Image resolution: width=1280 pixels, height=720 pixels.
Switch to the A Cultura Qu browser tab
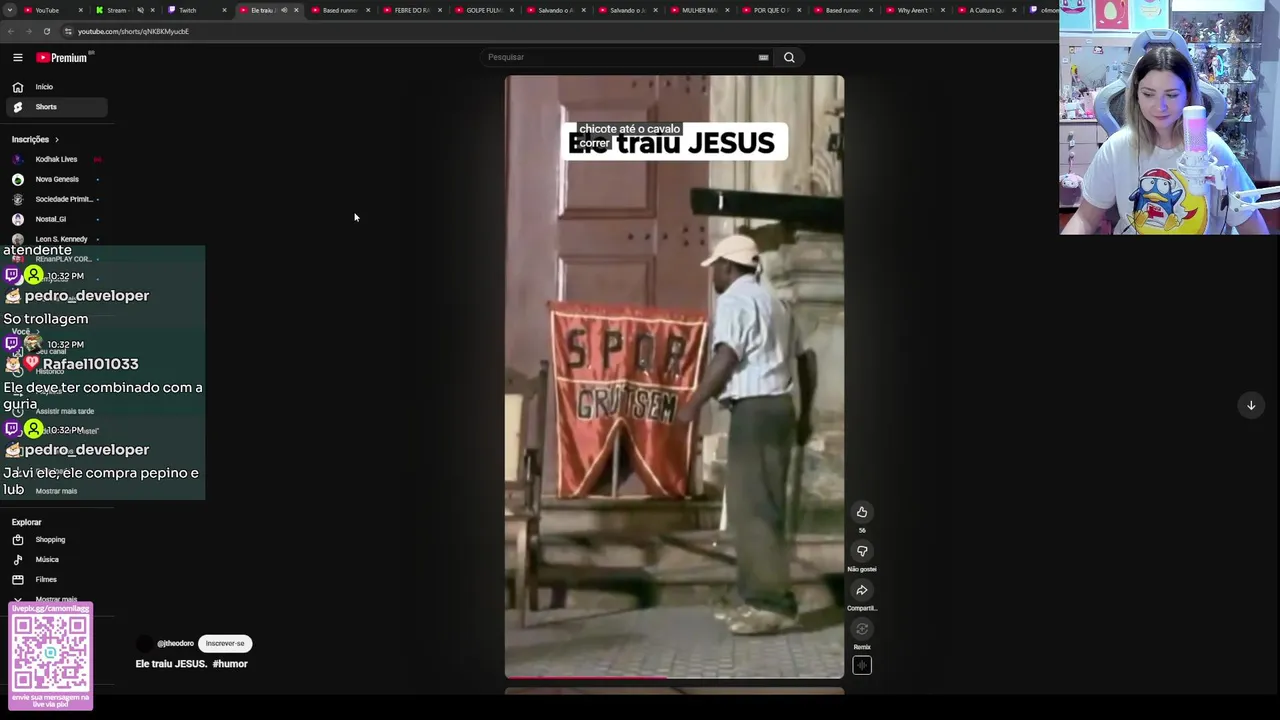point(986,10)
